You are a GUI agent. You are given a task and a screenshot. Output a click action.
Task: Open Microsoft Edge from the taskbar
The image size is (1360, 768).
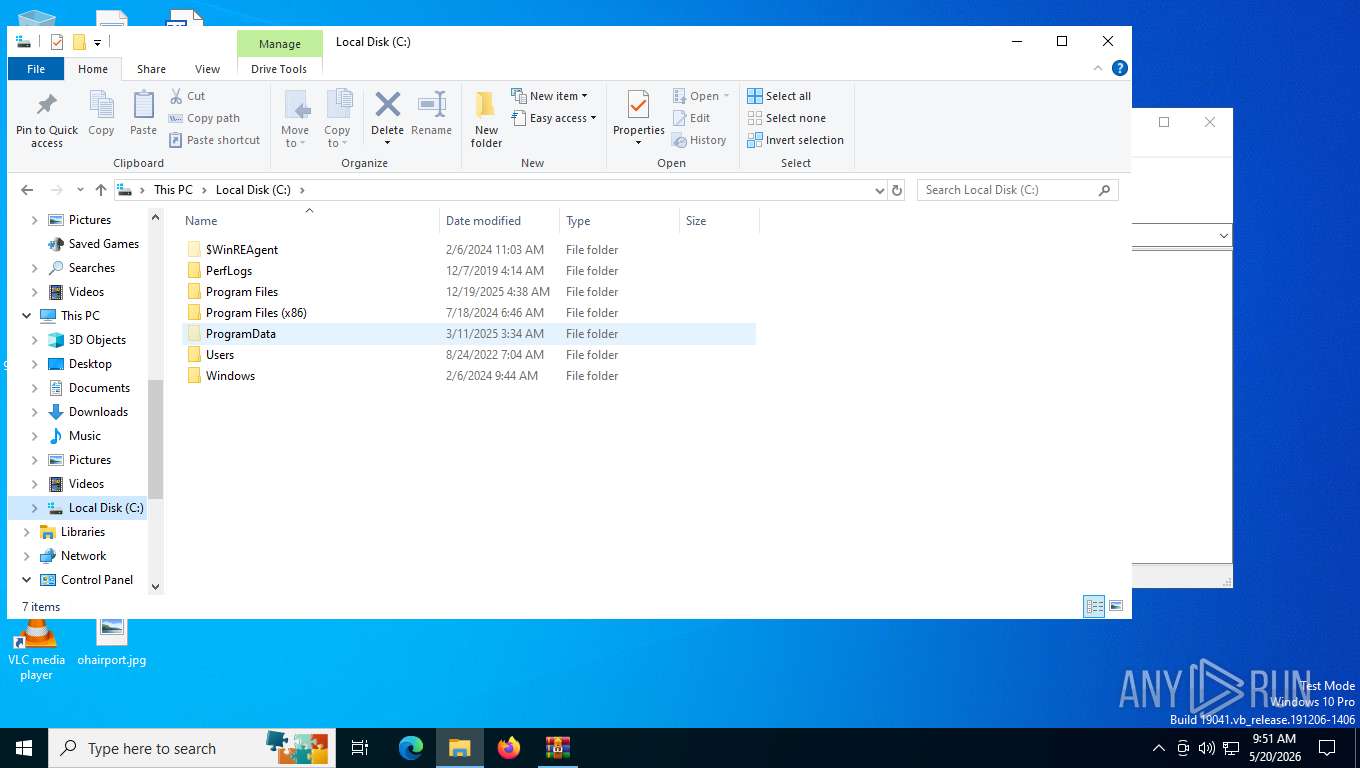point(411,748)
